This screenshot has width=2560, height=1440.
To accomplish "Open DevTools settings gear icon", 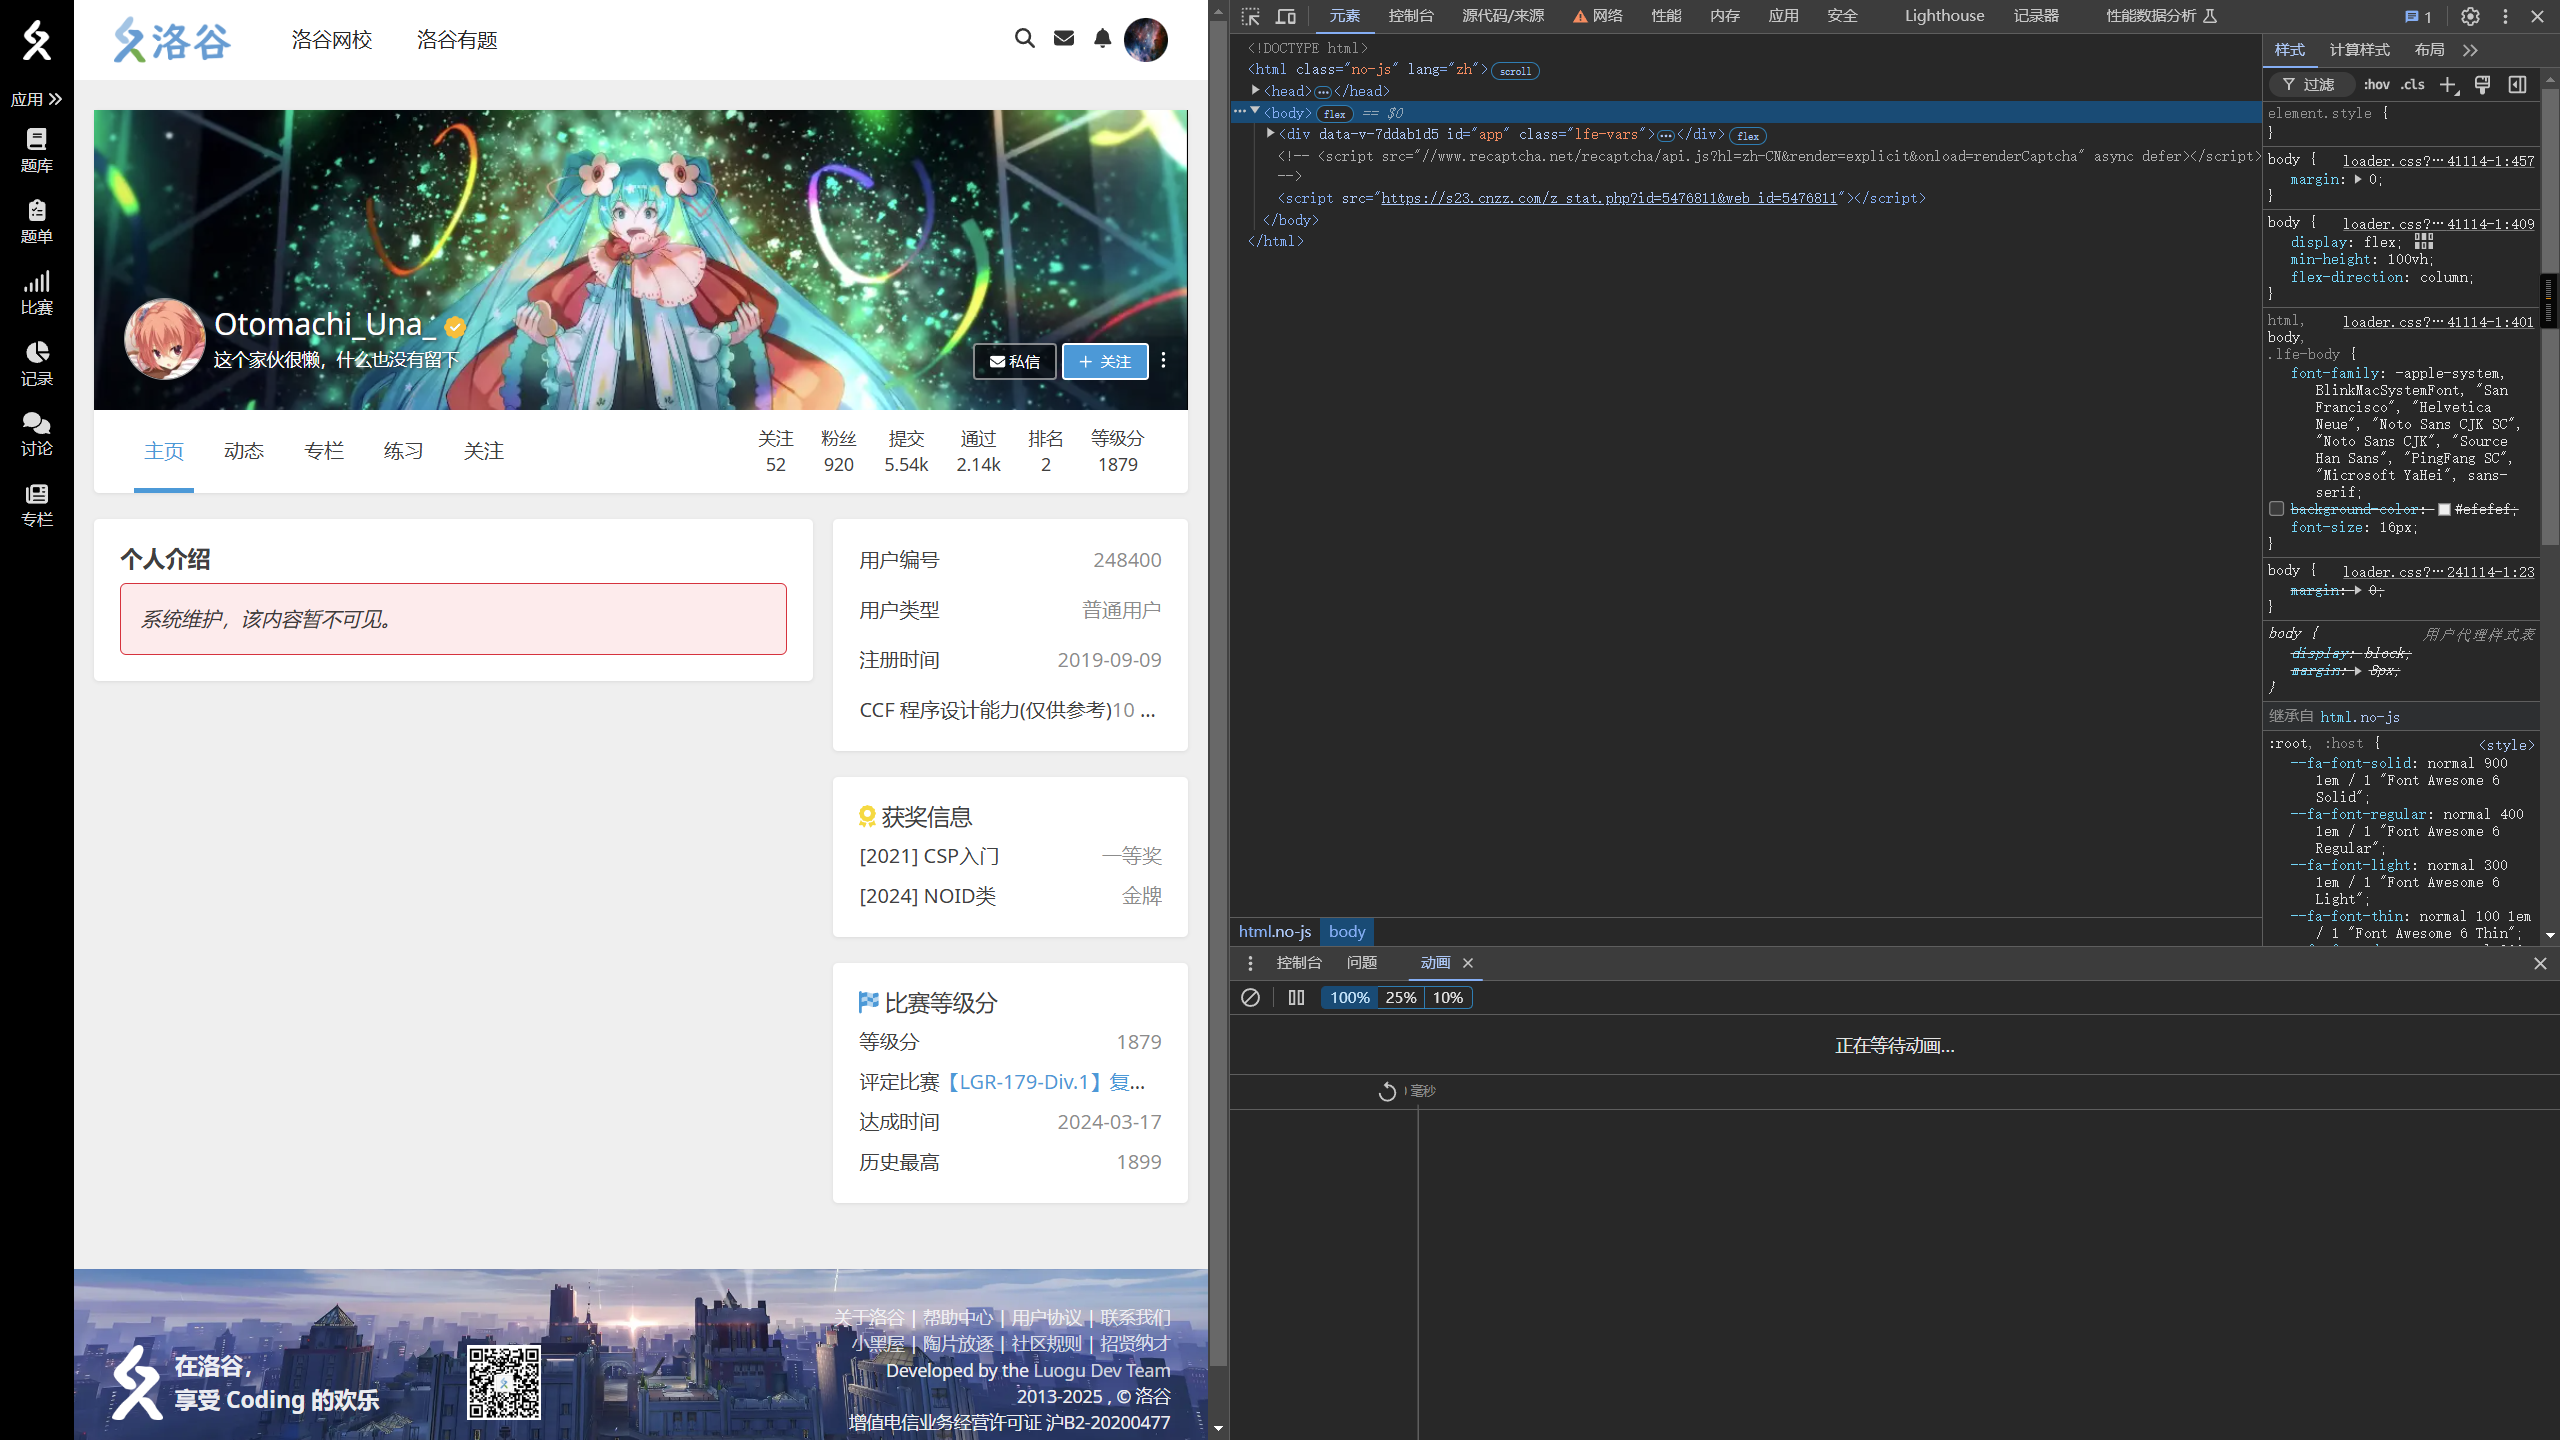I will [x=2470, y=17].
